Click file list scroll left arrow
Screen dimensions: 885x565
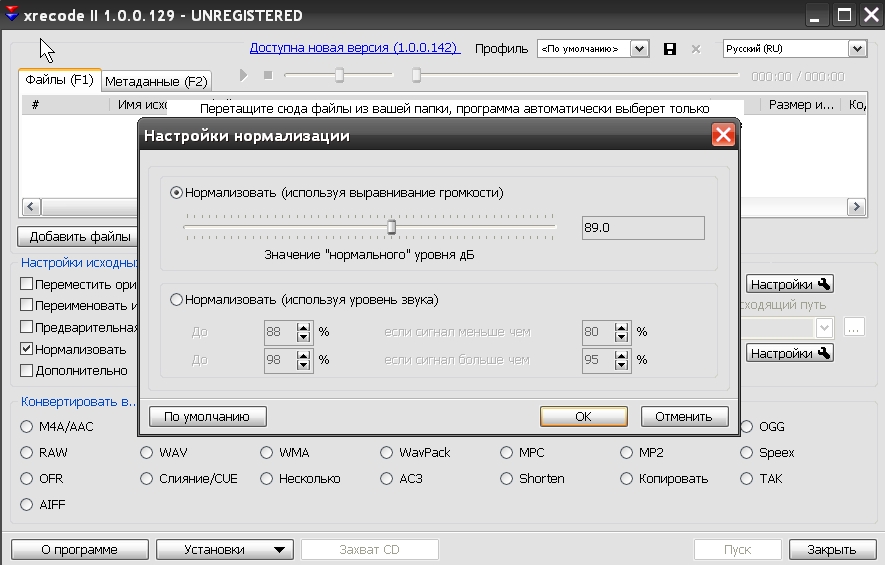click(x=30, y=207)
